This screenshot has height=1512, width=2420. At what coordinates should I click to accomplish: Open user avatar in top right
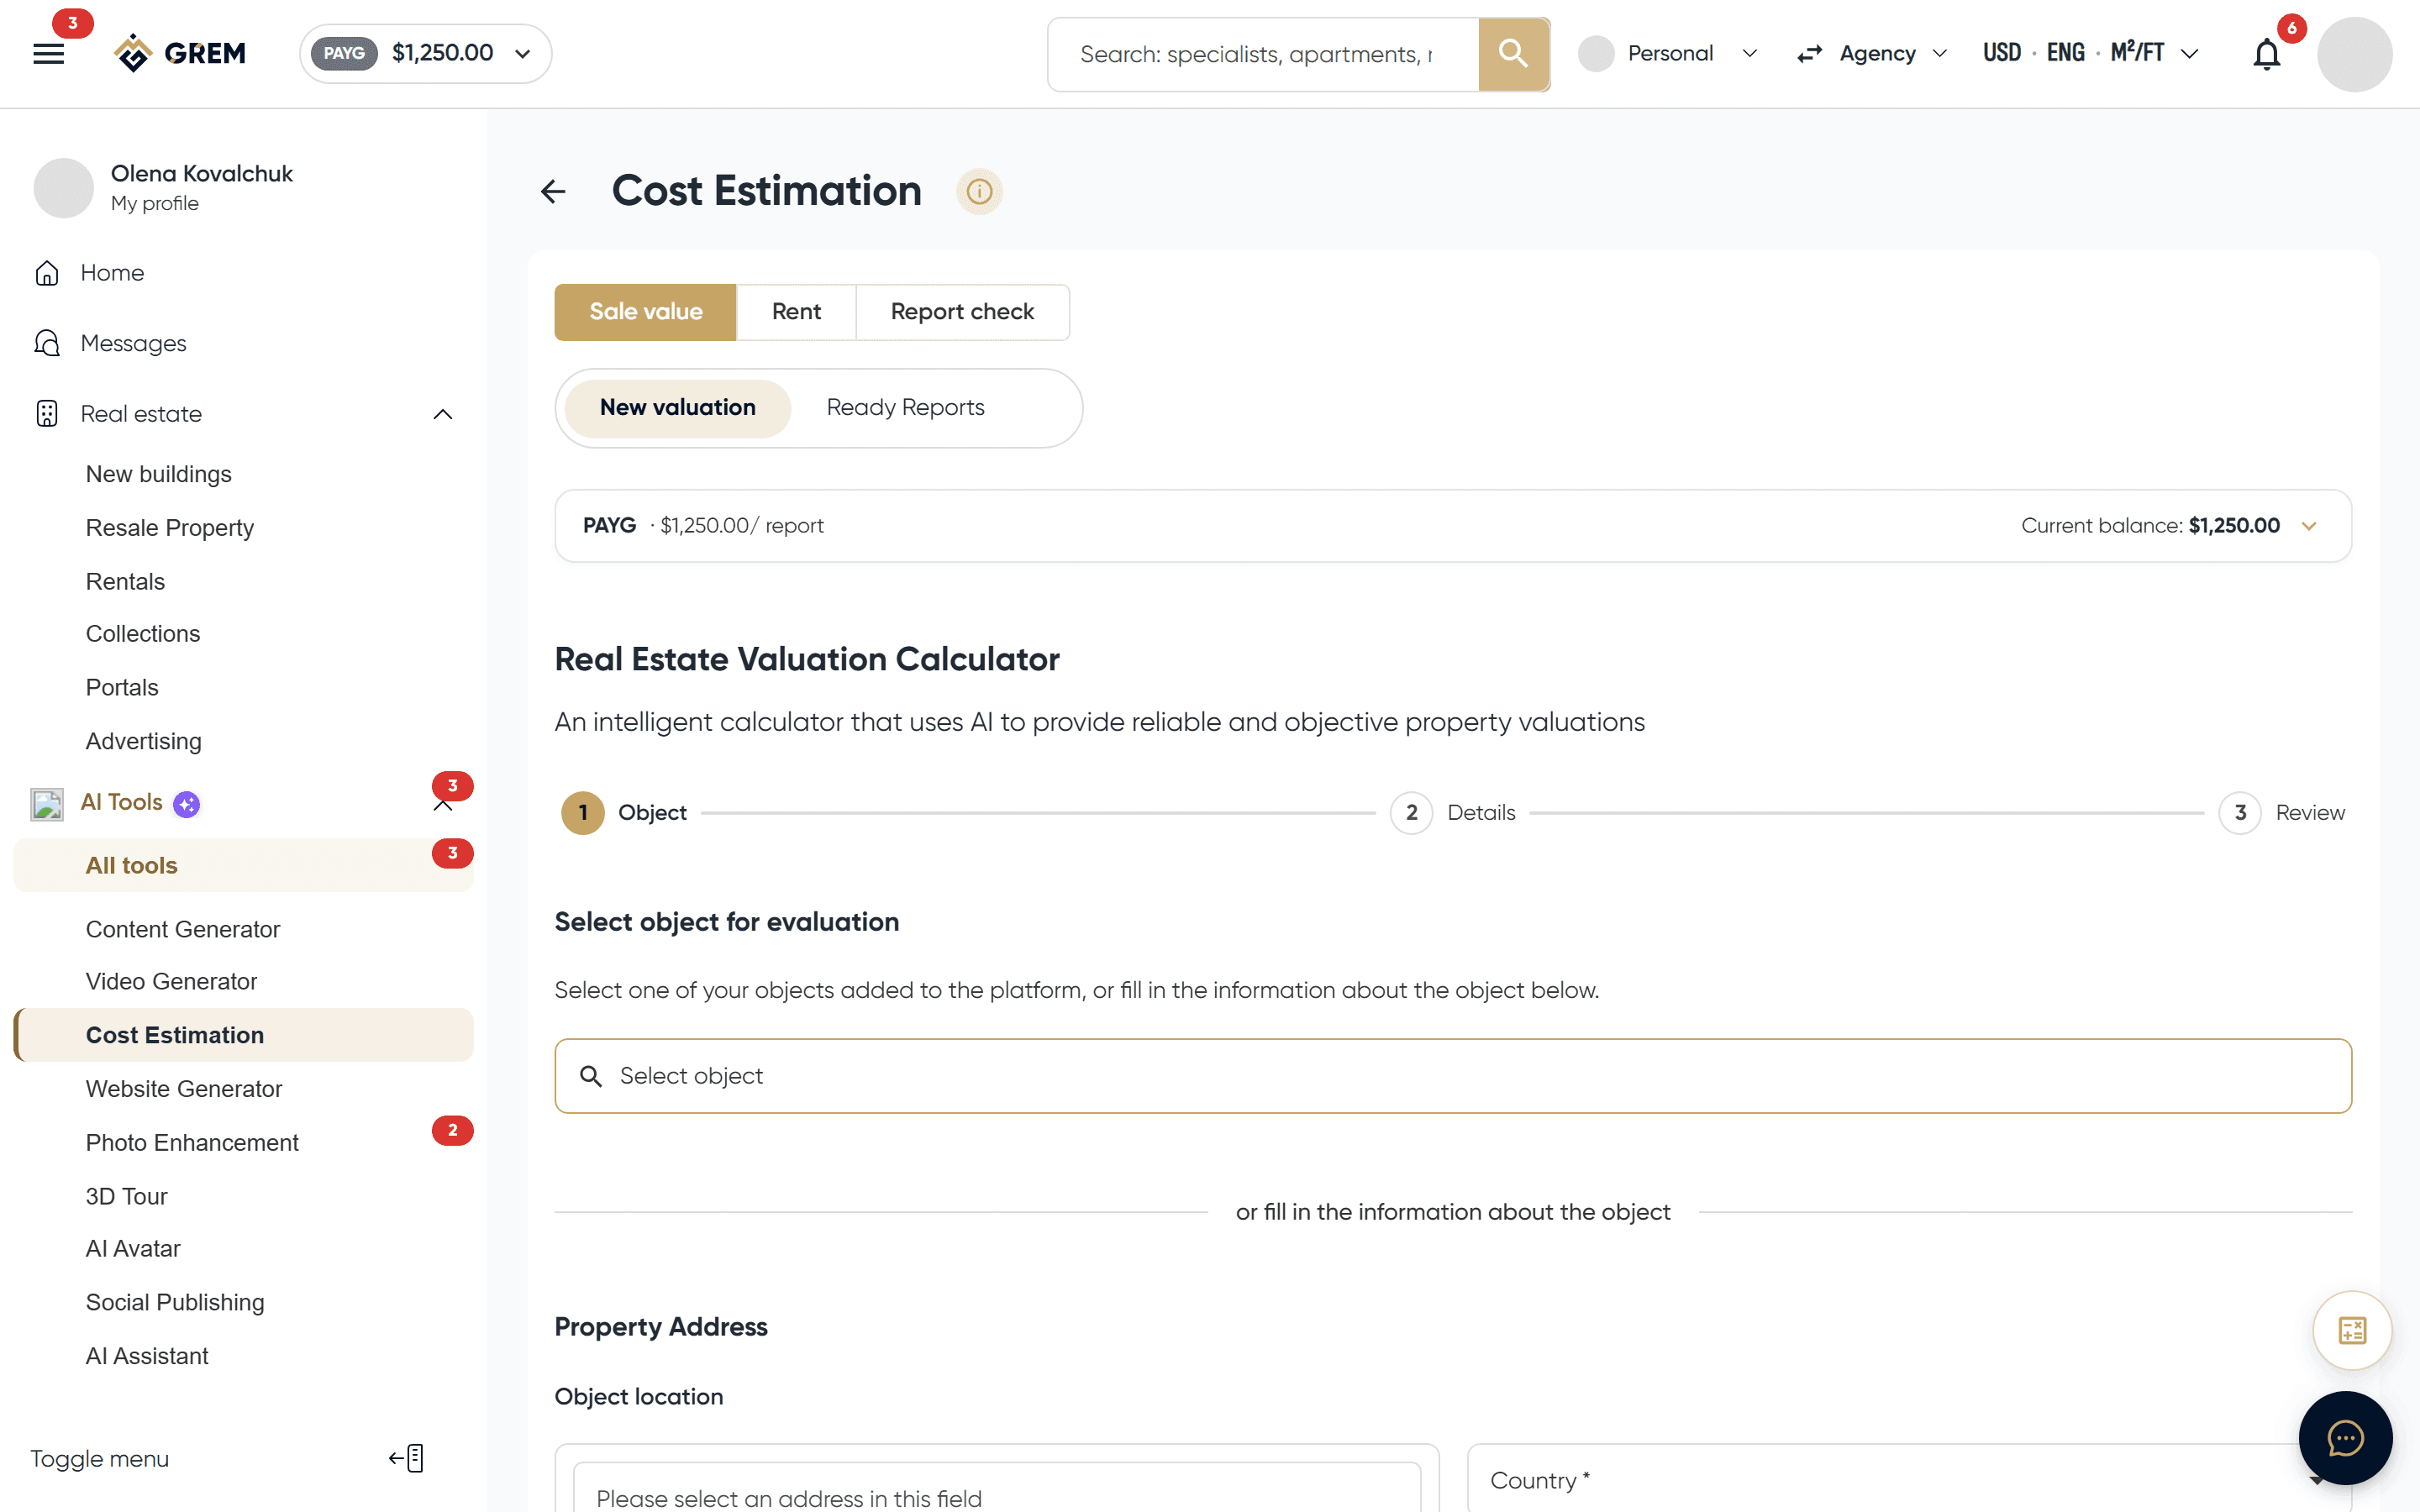(2354, 54)
